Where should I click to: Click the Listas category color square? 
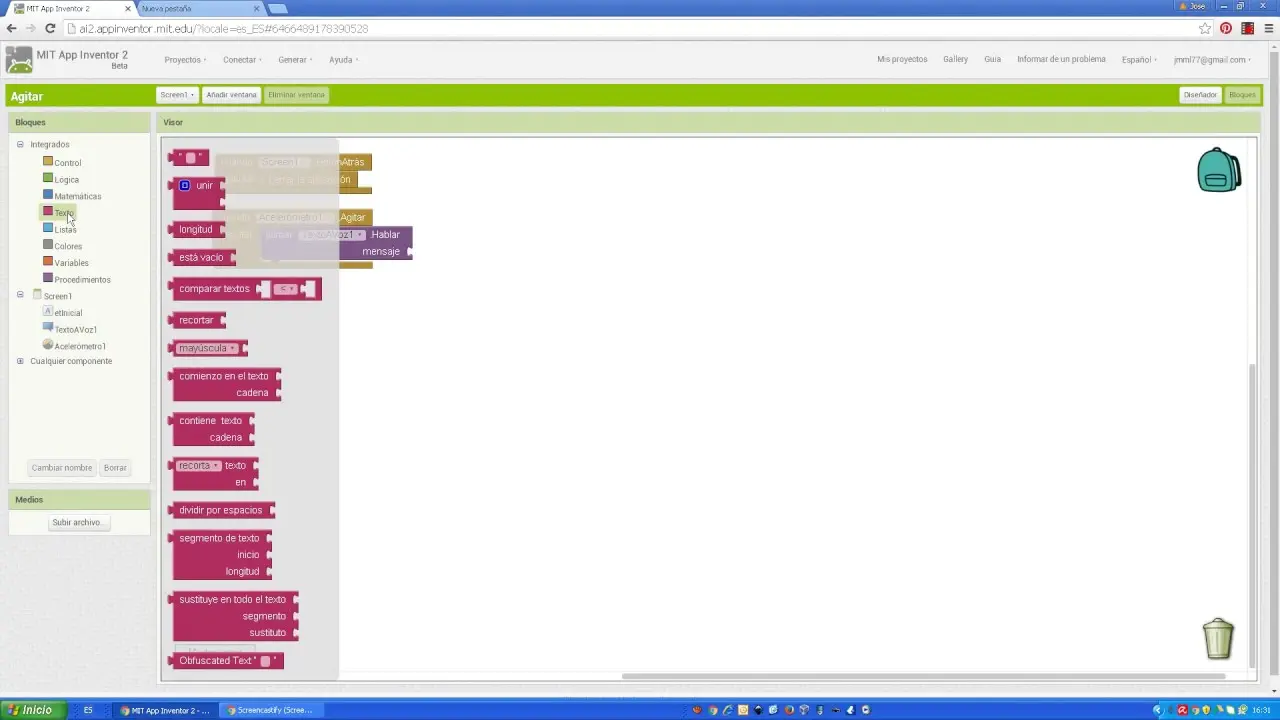(48, 228)
